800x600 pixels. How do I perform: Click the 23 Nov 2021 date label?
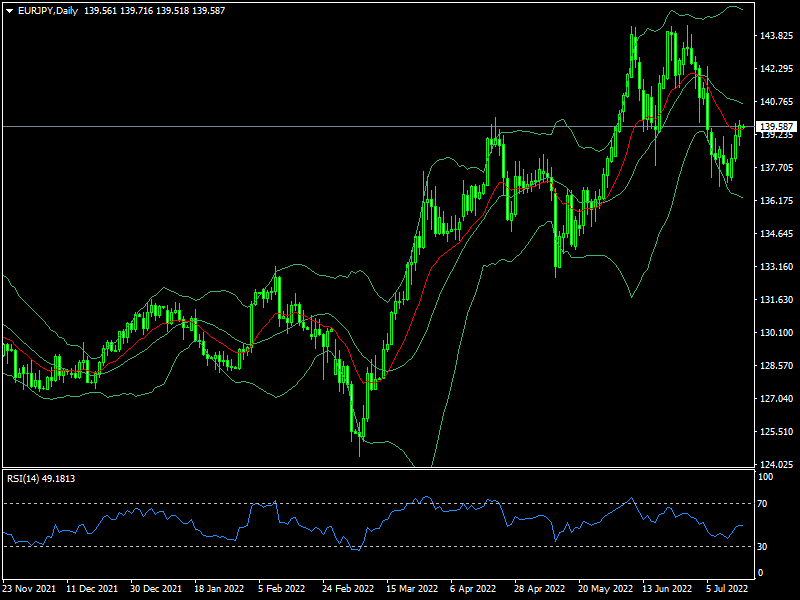pyautogui.click(x=29, y=588)
